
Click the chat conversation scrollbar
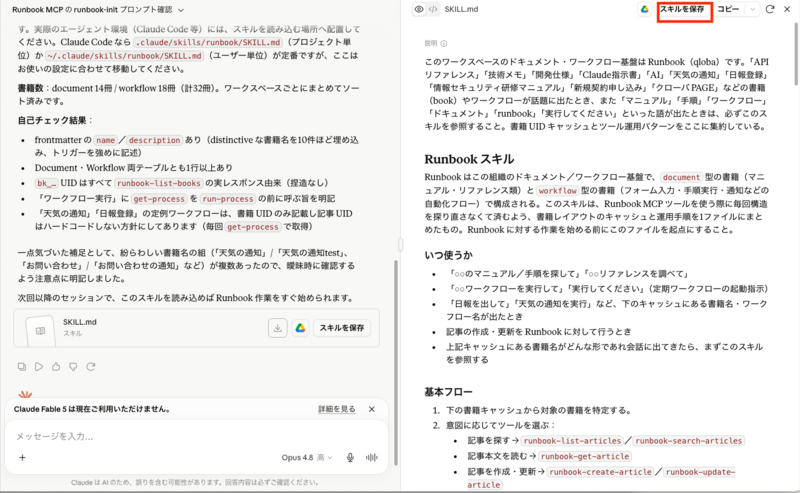click(395, 362)
